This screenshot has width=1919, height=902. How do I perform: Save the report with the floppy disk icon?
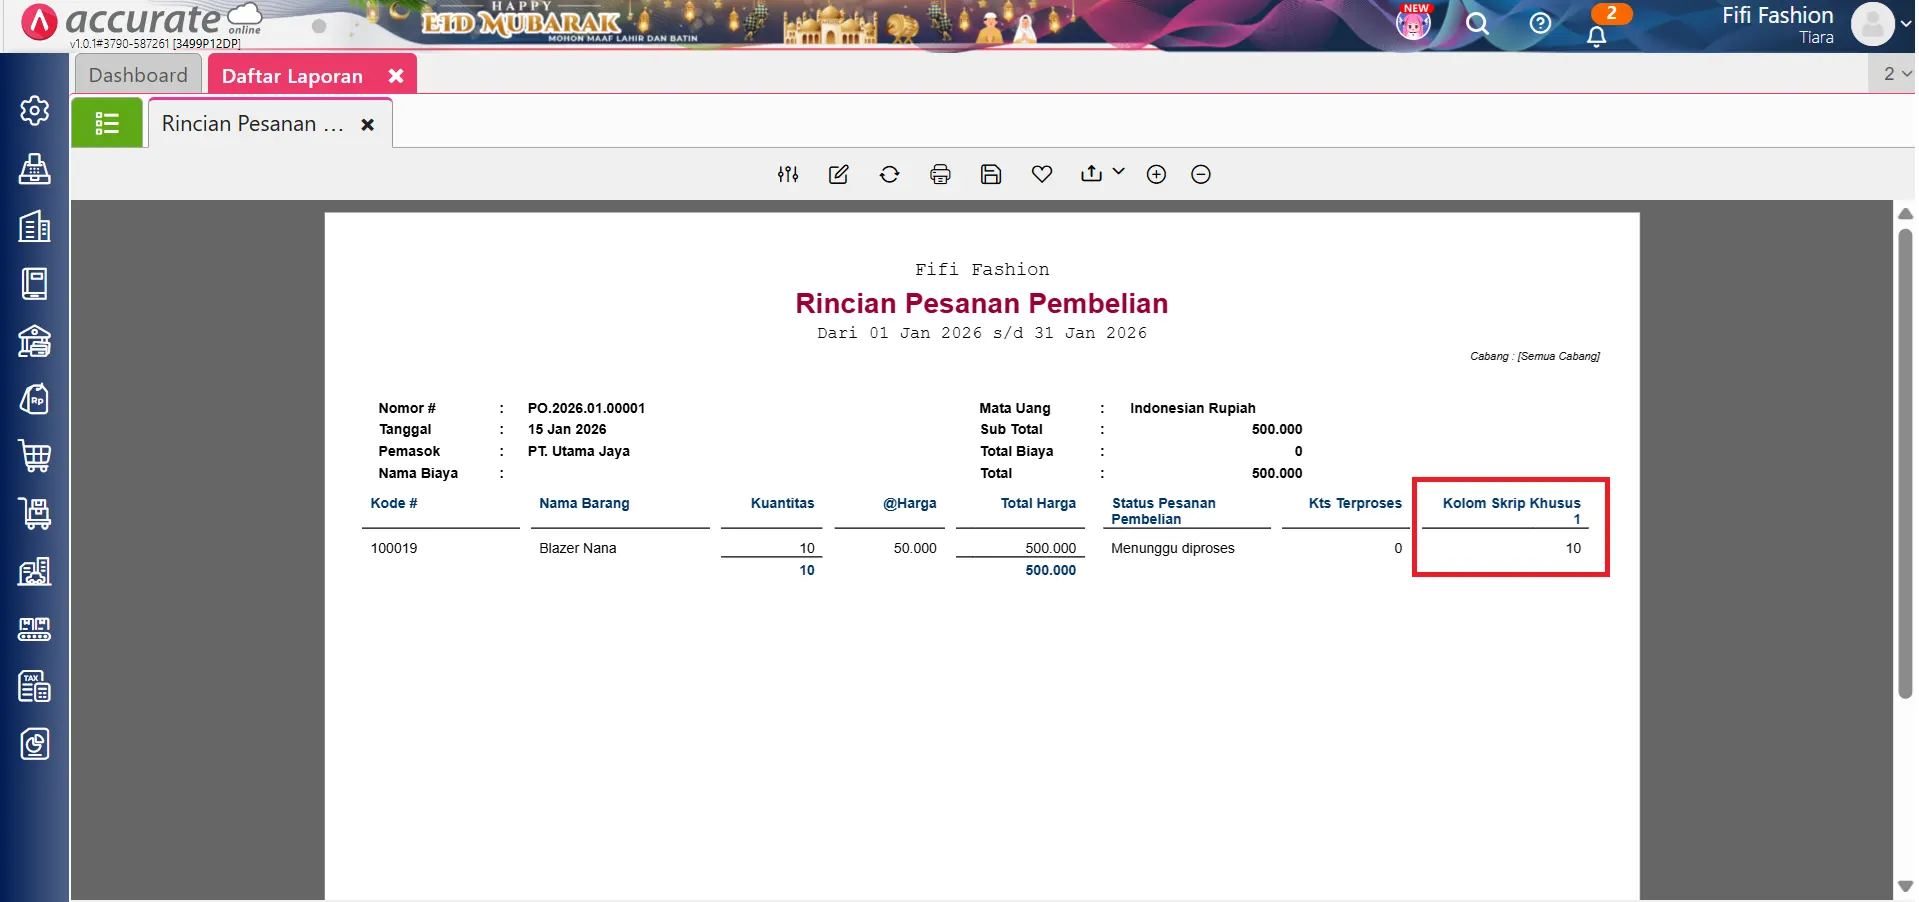click(x=990, y=175)
